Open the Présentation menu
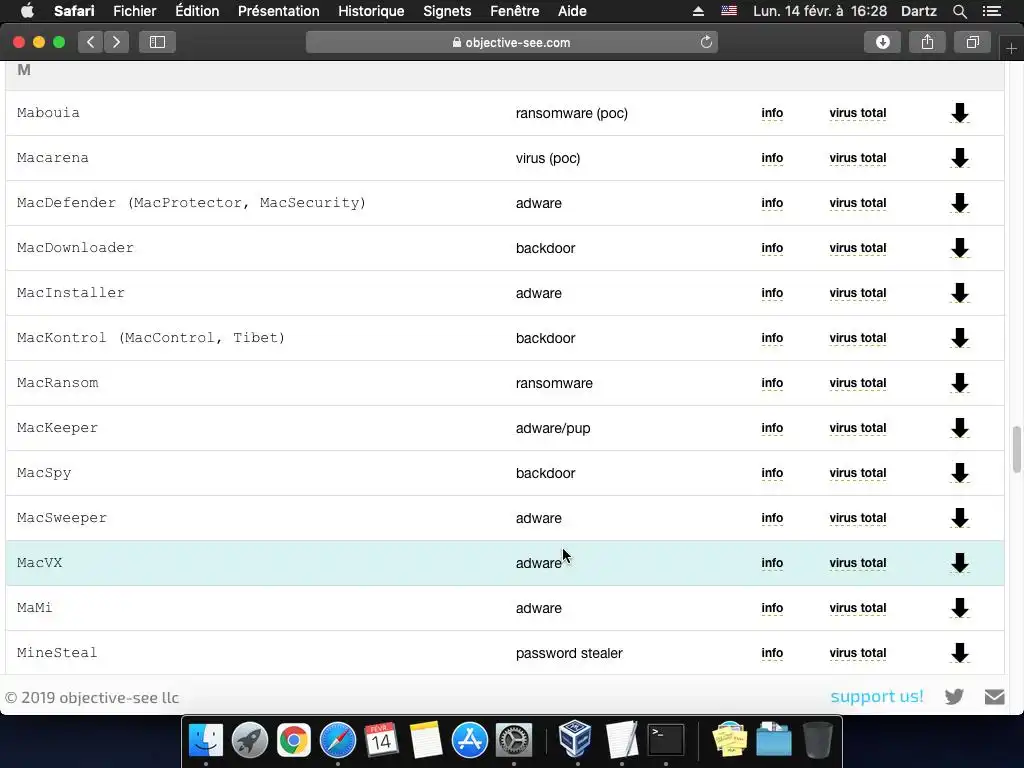Image resolution: width=1024 pixels, height=768 pixels. [278, 11]
